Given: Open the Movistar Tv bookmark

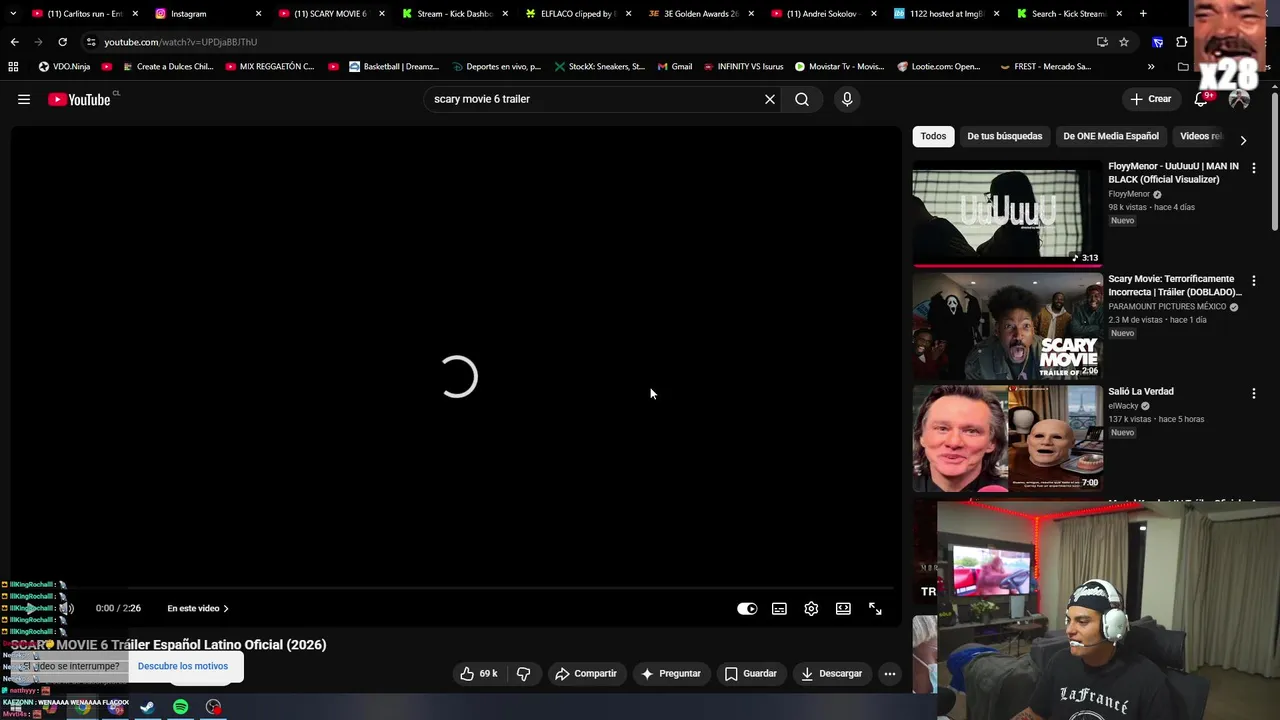Looking at the screenshot, I should click(839, 67).
